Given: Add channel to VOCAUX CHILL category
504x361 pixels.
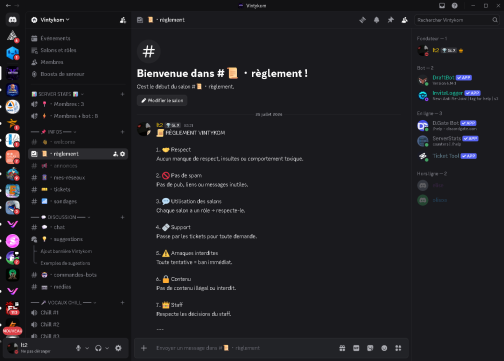Looking at the screenshot, I should pyautogui.click(x=122, y=303).
